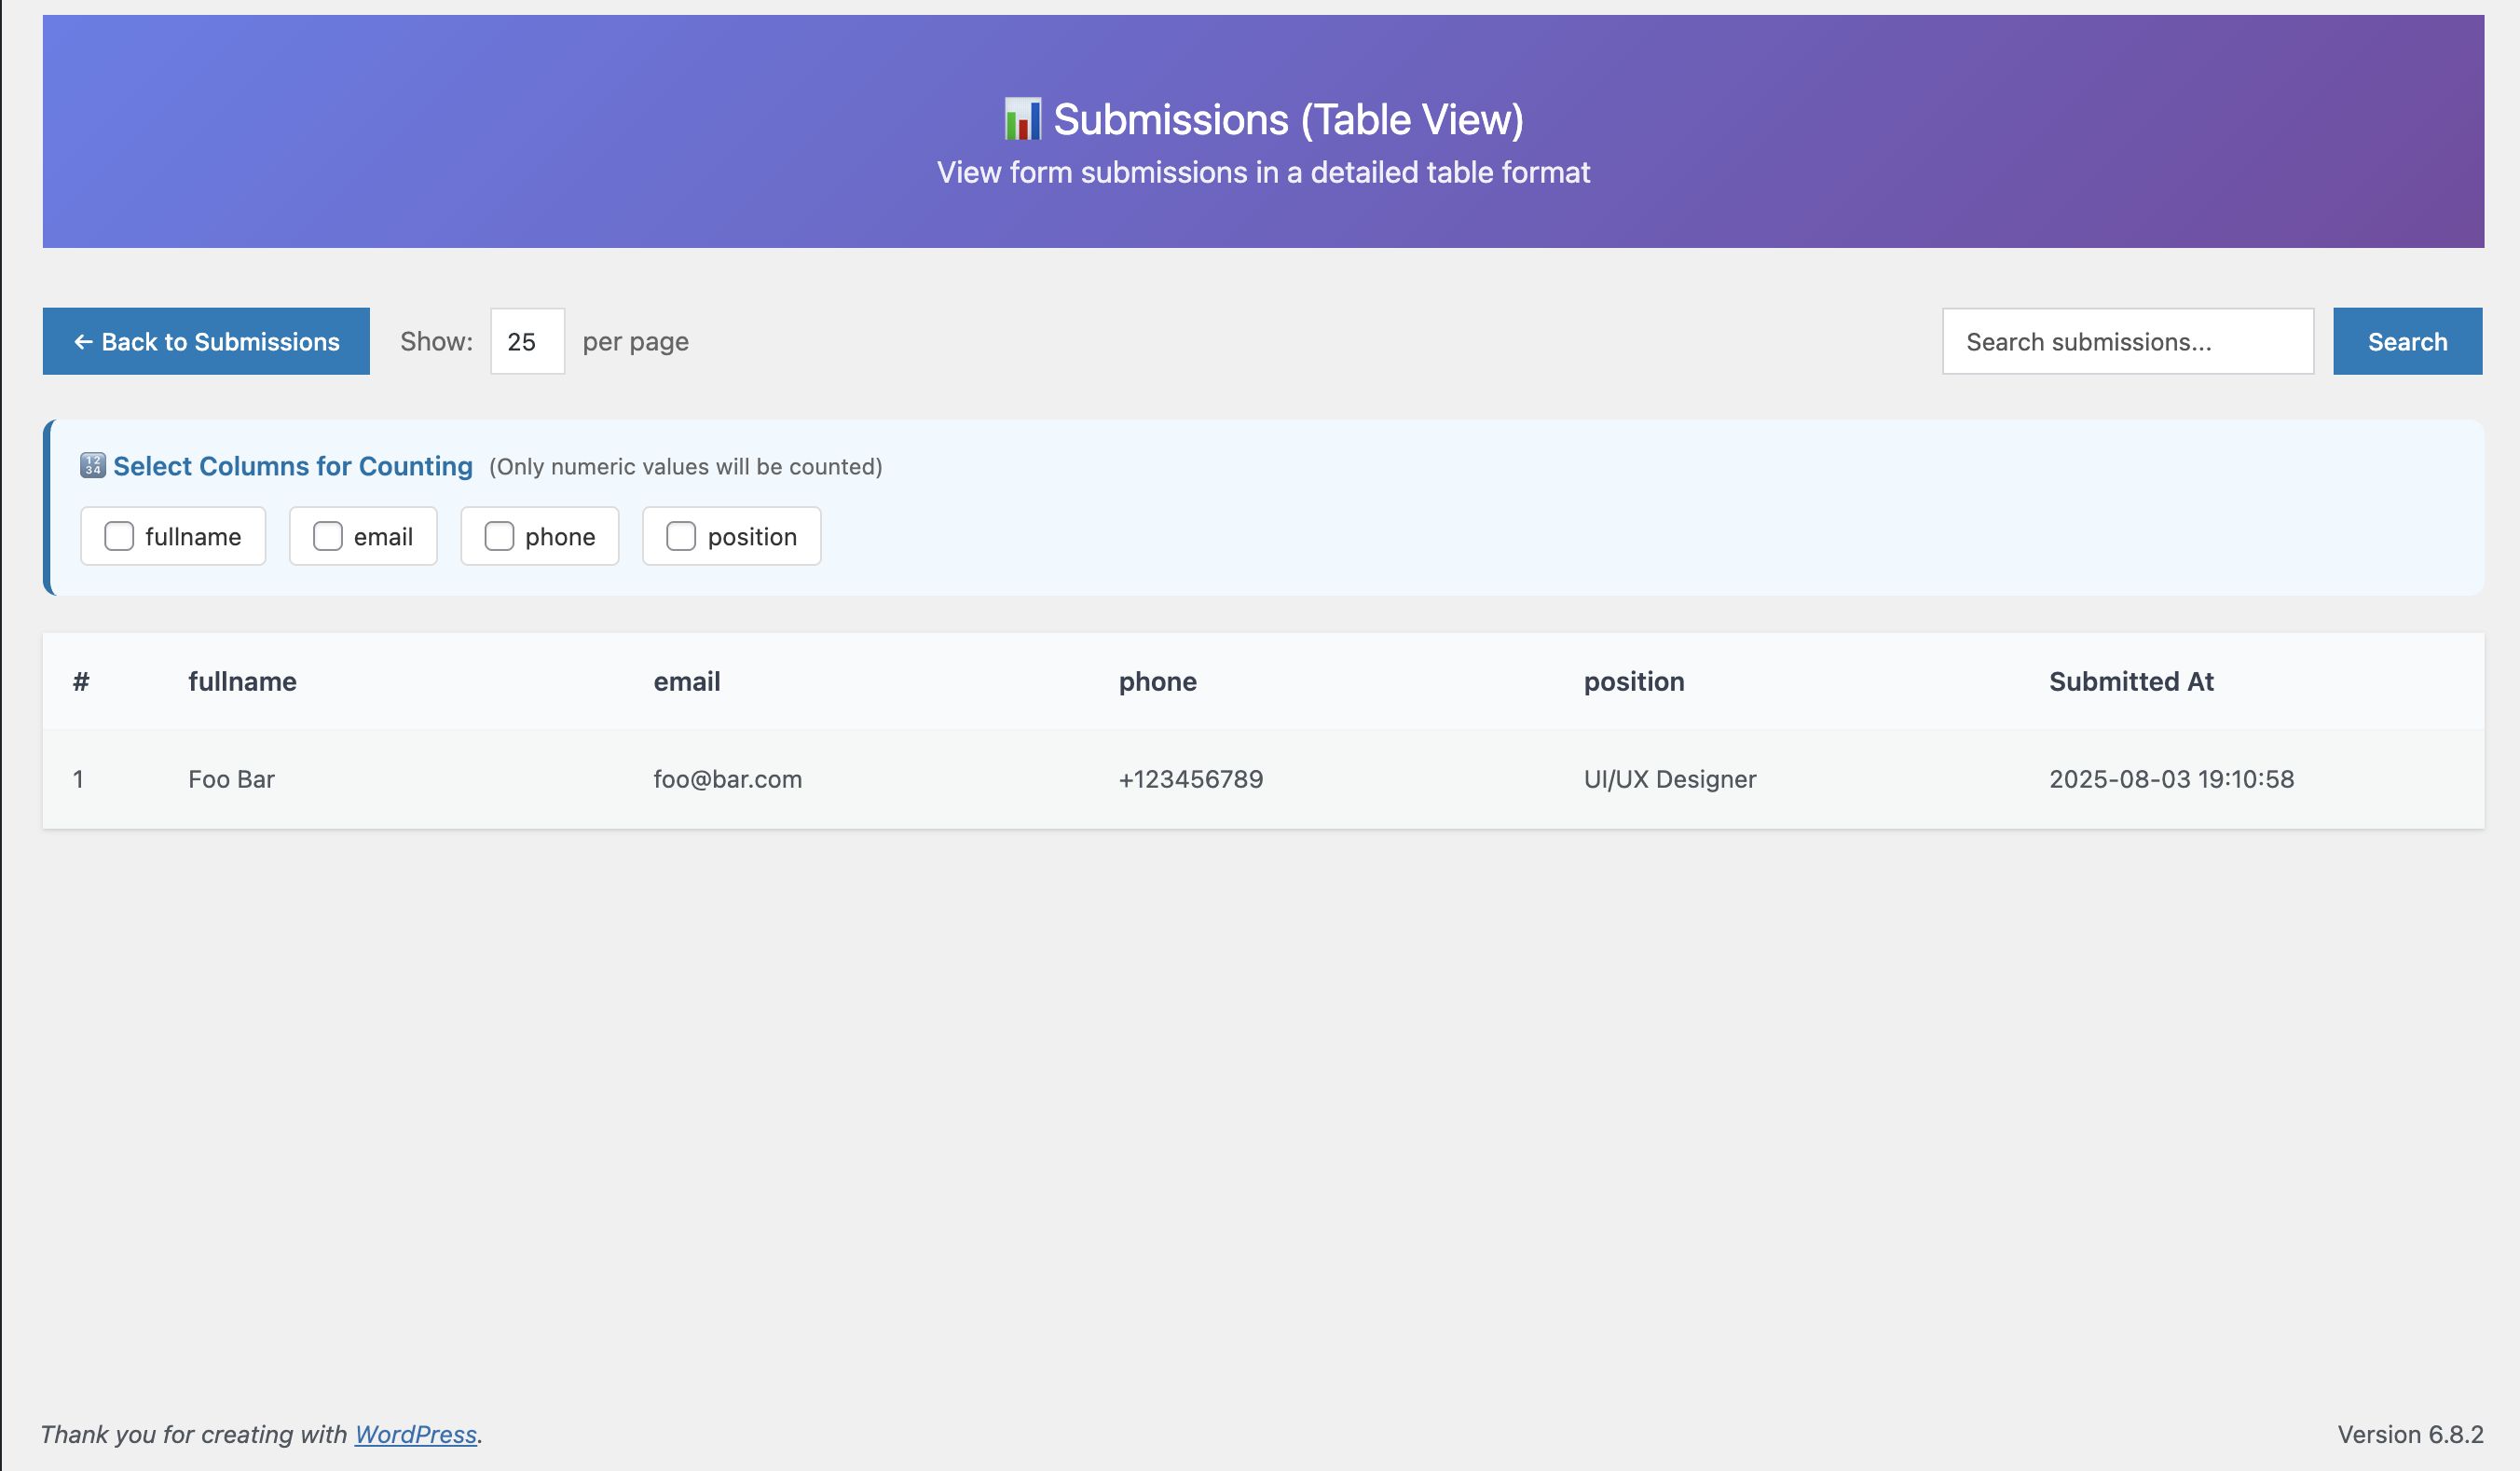The image size is (2520, 1471).
Task: Select the Foo Bar name cell
Action: (231, 779)
